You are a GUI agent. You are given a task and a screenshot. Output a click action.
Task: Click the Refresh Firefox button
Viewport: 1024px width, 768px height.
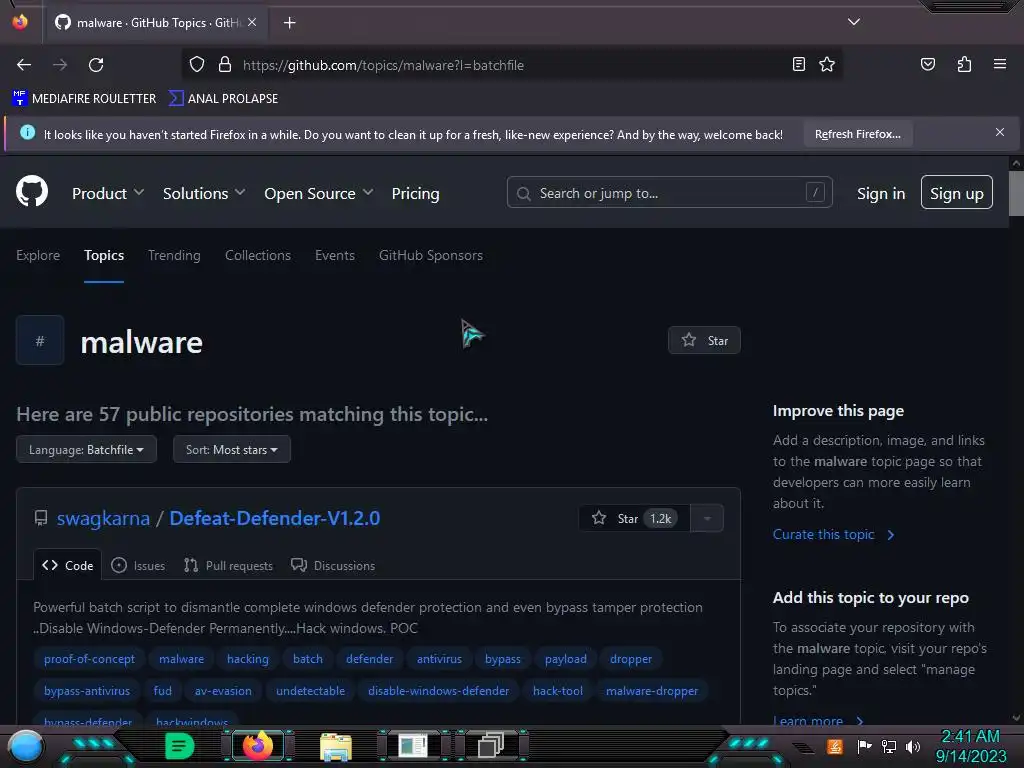pyautogui.click(x=857, y=134)
